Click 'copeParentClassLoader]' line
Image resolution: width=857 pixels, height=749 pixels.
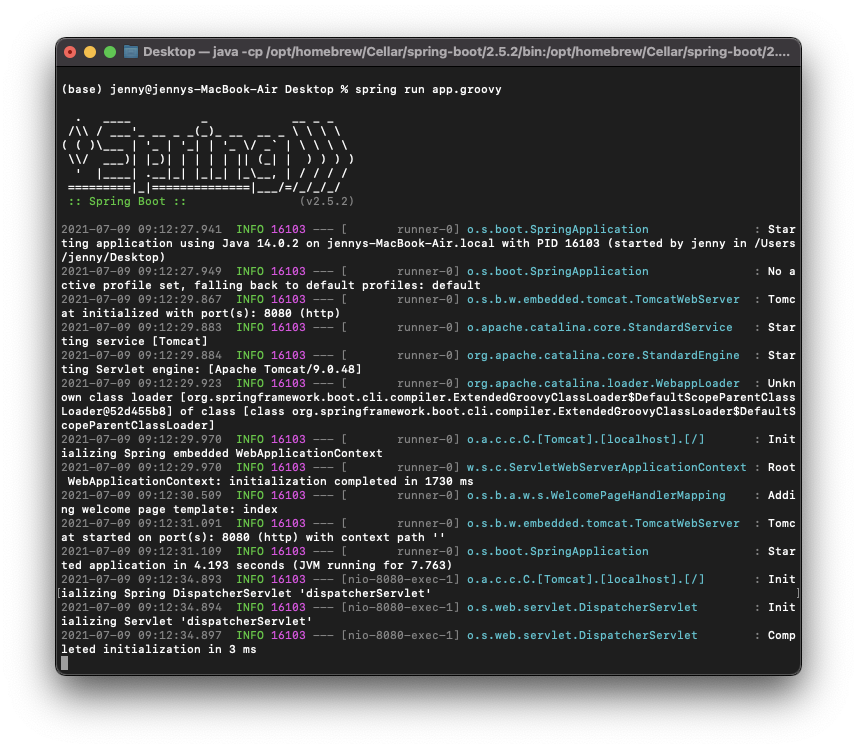click(138, 425)
